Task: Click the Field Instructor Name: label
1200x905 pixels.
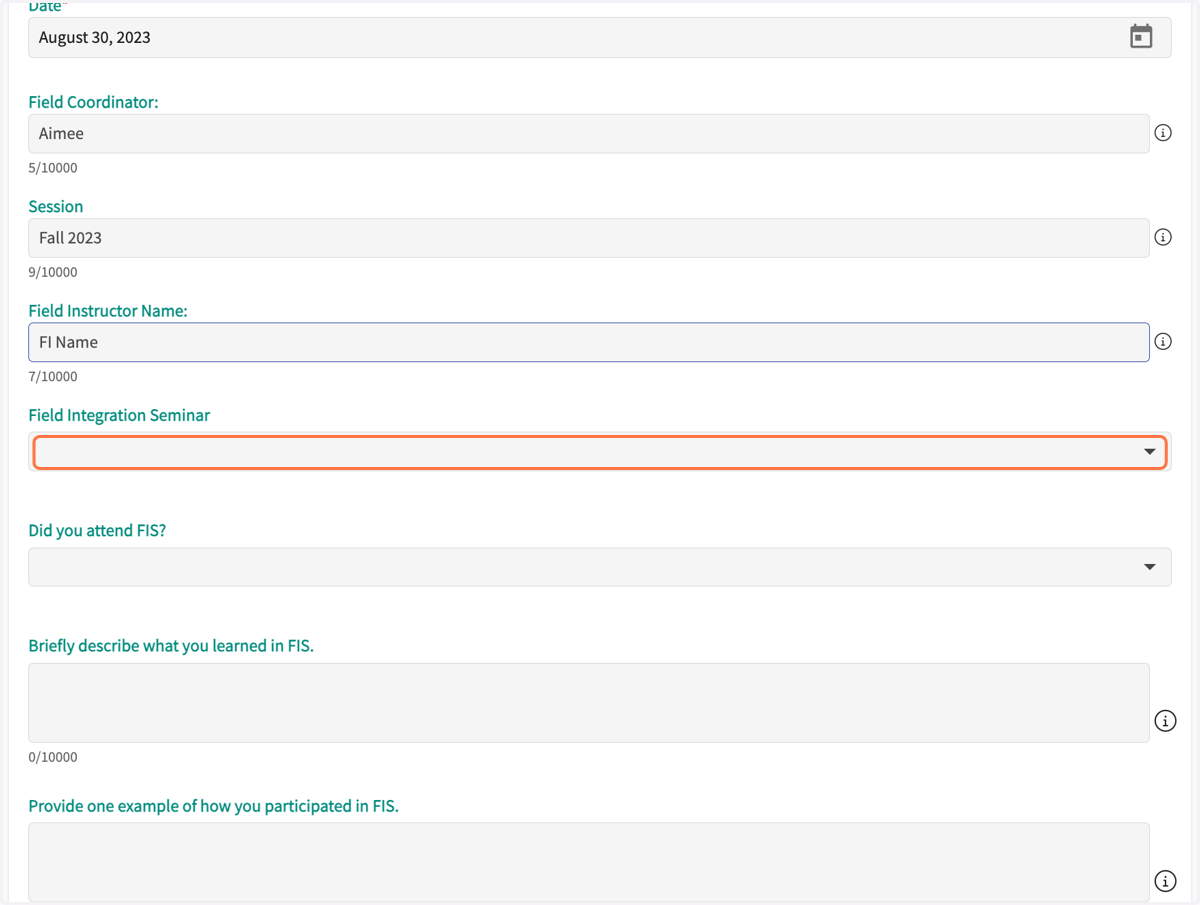Action: 108,311
